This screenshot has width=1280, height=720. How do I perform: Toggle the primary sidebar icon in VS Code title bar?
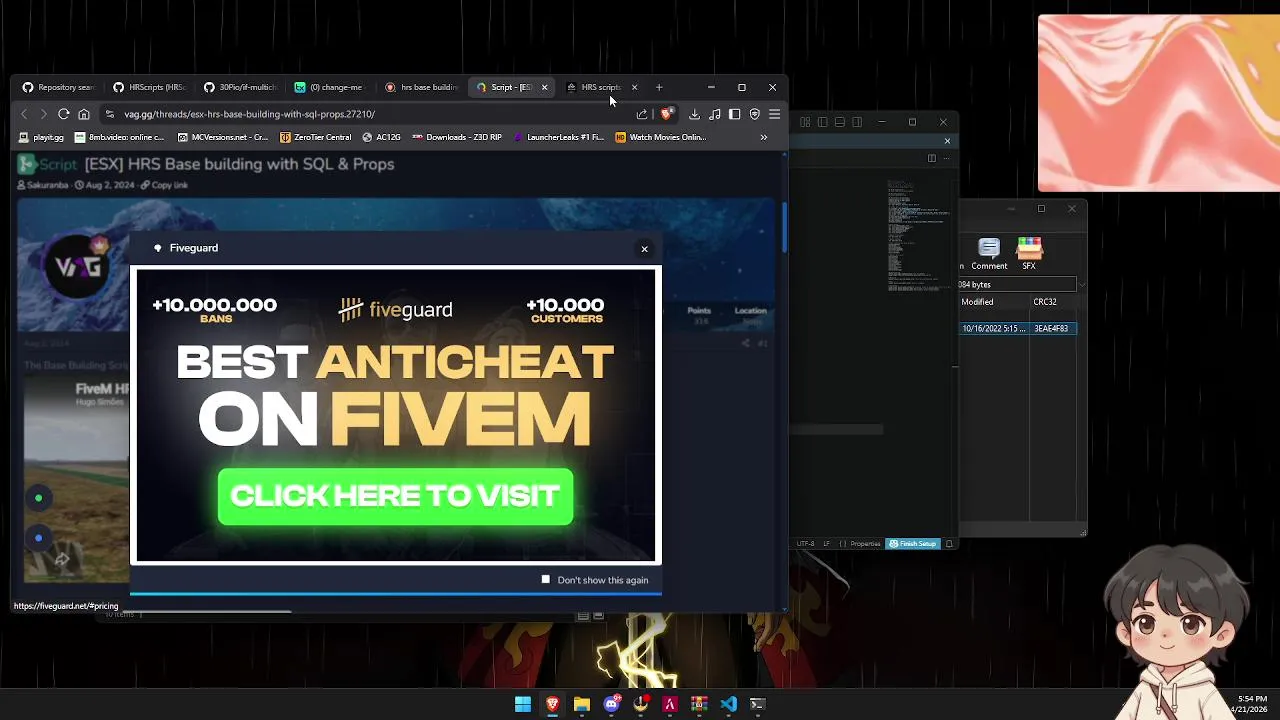coord(822,122)
